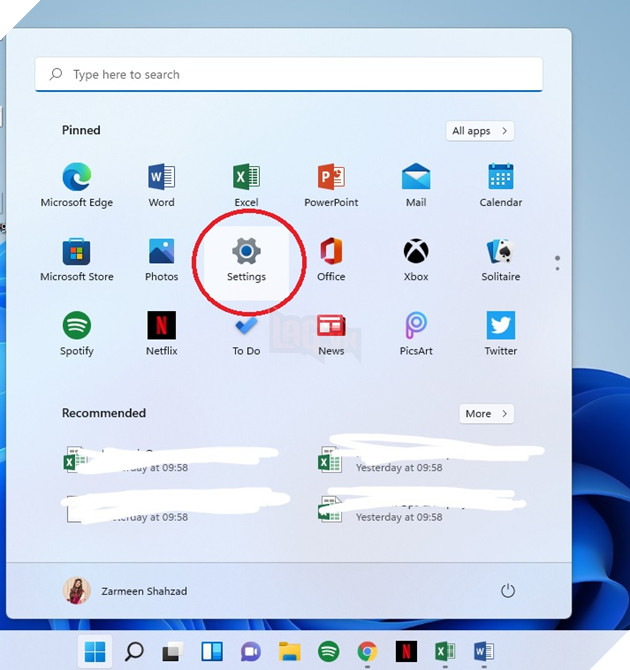Open Chat (Teams) in taskbar
This screenshot has width=630, height=670.
tap(250, 652)
